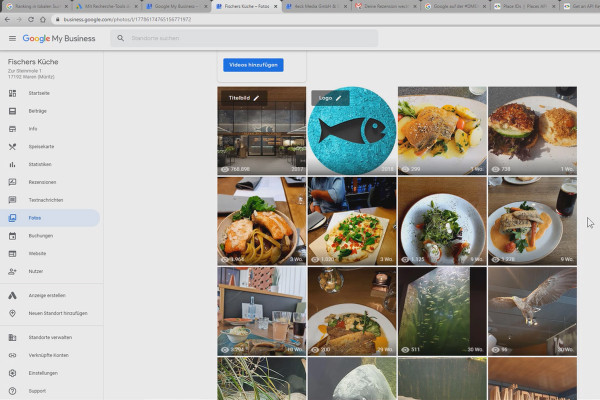Edit the Logo using pencil icon

point(338,98)
